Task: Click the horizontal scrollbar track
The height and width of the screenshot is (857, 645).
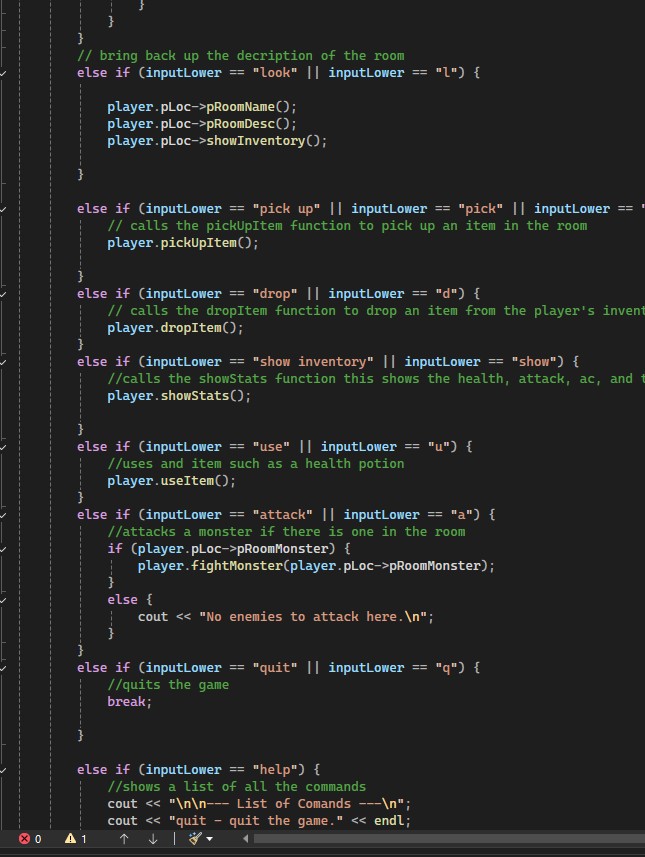Action: click(449, 838)
